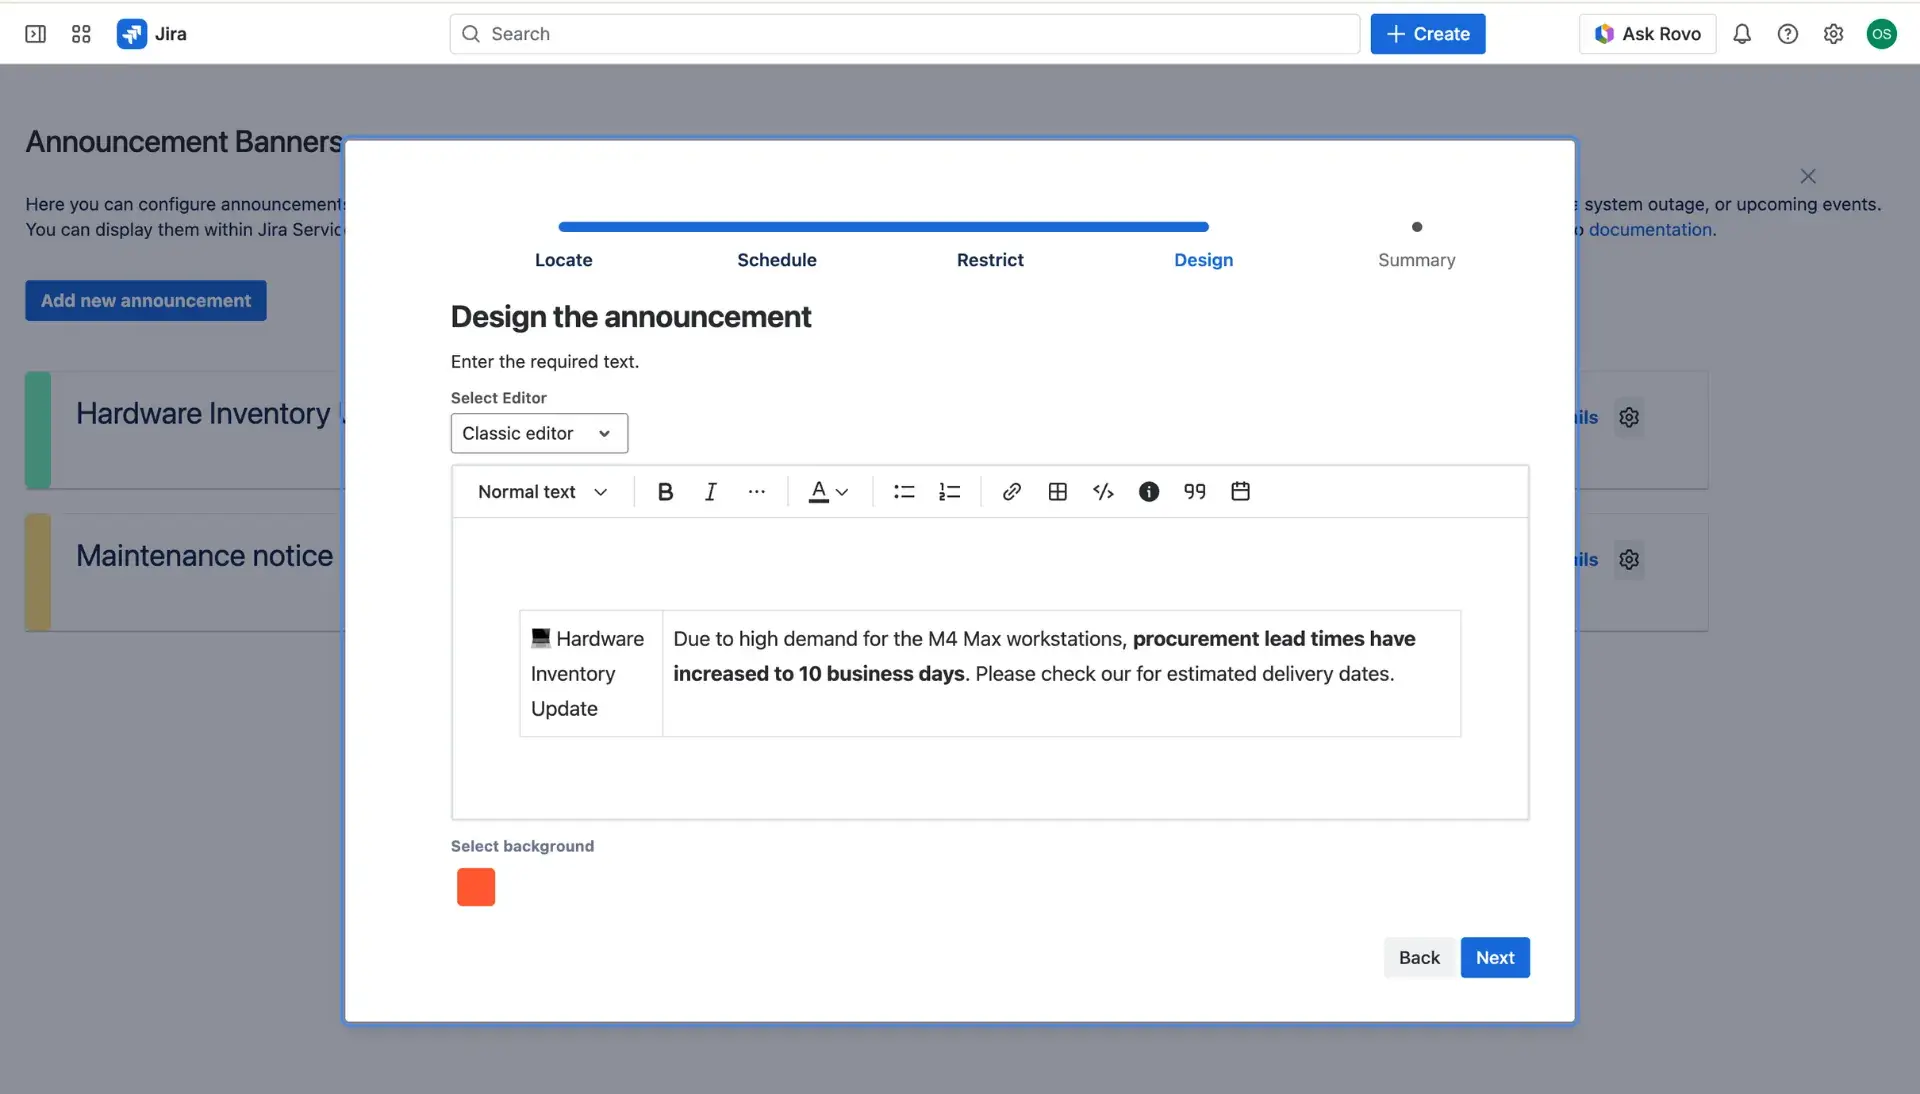Toggle bold formatting in the editor
The height and width of the screenshot is (1094, 1920).
tap(664, 491)
